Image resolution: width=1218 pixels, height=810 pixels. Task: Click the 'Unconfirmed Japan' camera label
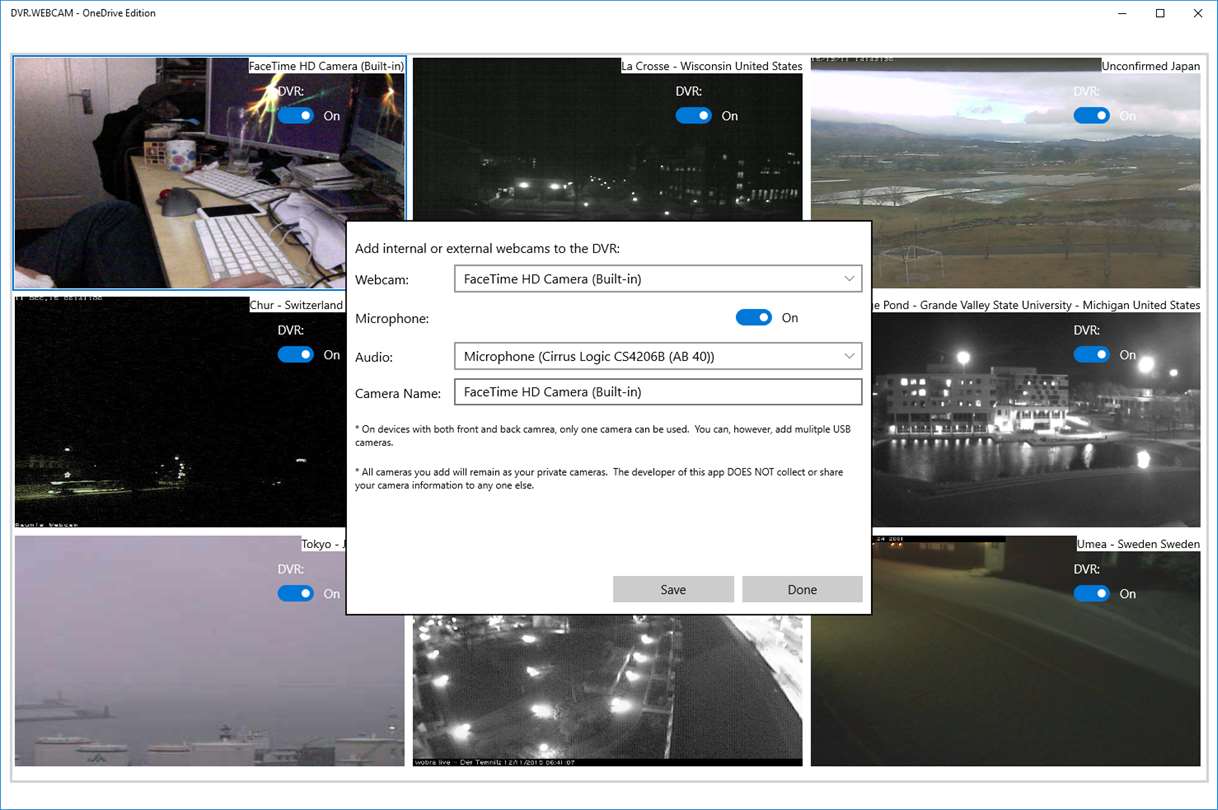pyautogui.click(x=1151, y=66)
